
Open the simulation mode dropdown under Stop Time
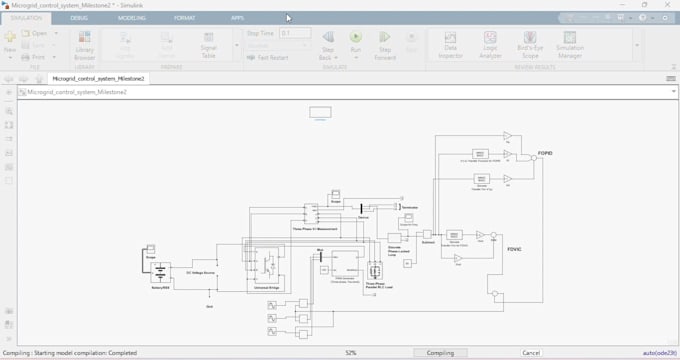278,46
